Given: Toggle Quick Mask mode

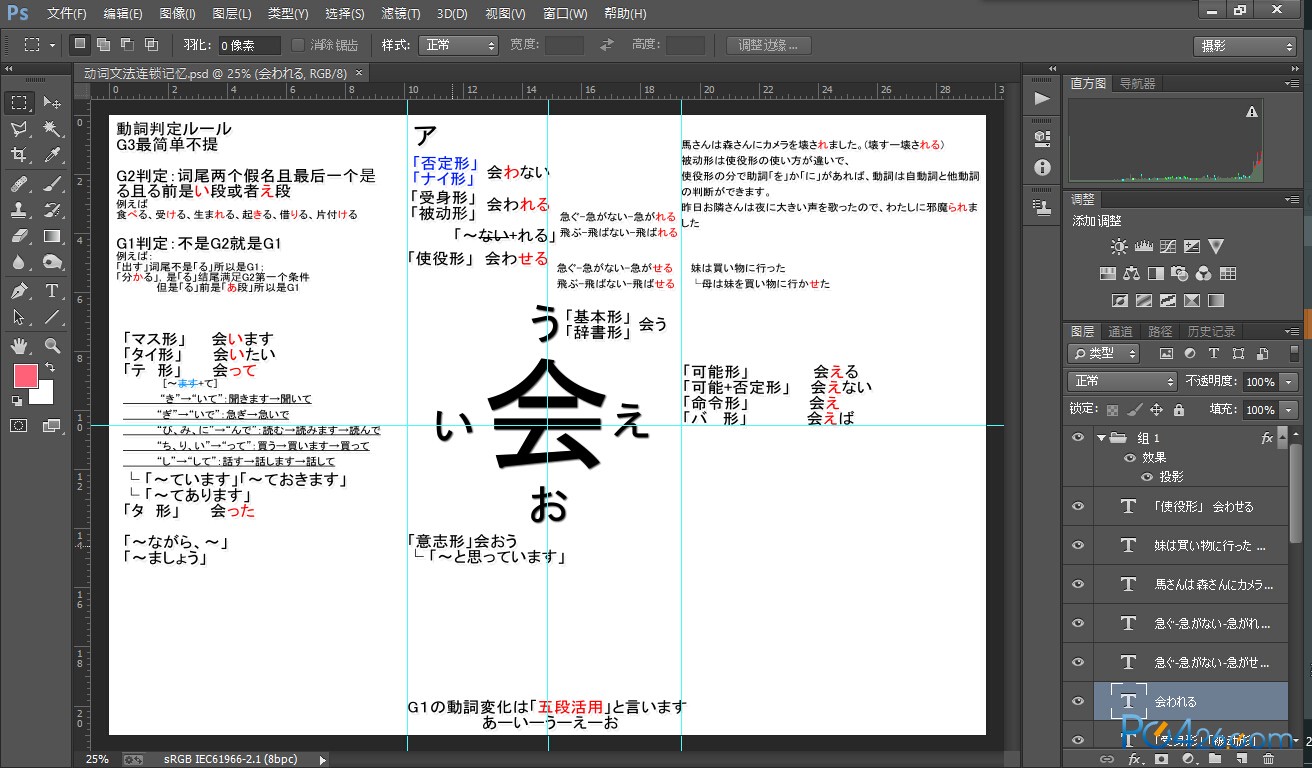Looking at the screenshot, I should click(19, 426).
